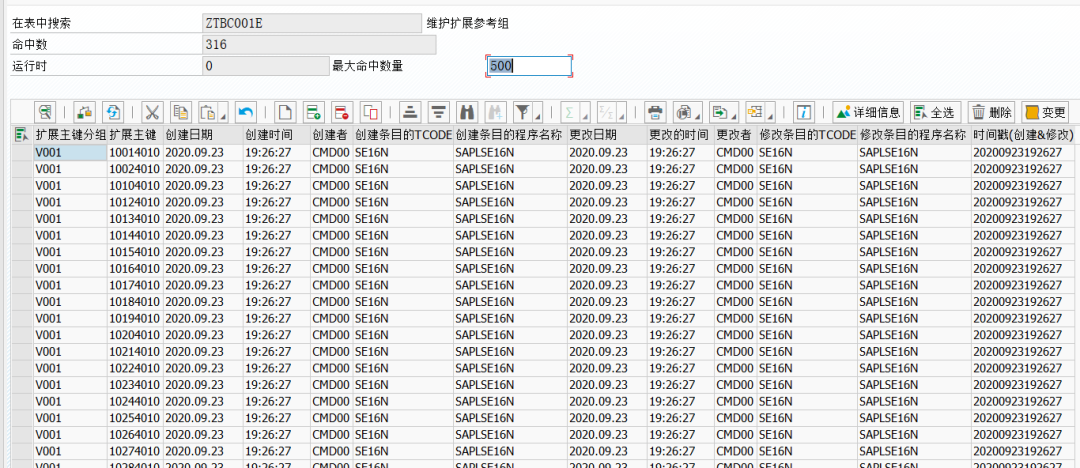Click the Check Entries toolbar icon
Viewport: 1080px width, 468px height.
[x=83, y=112]
